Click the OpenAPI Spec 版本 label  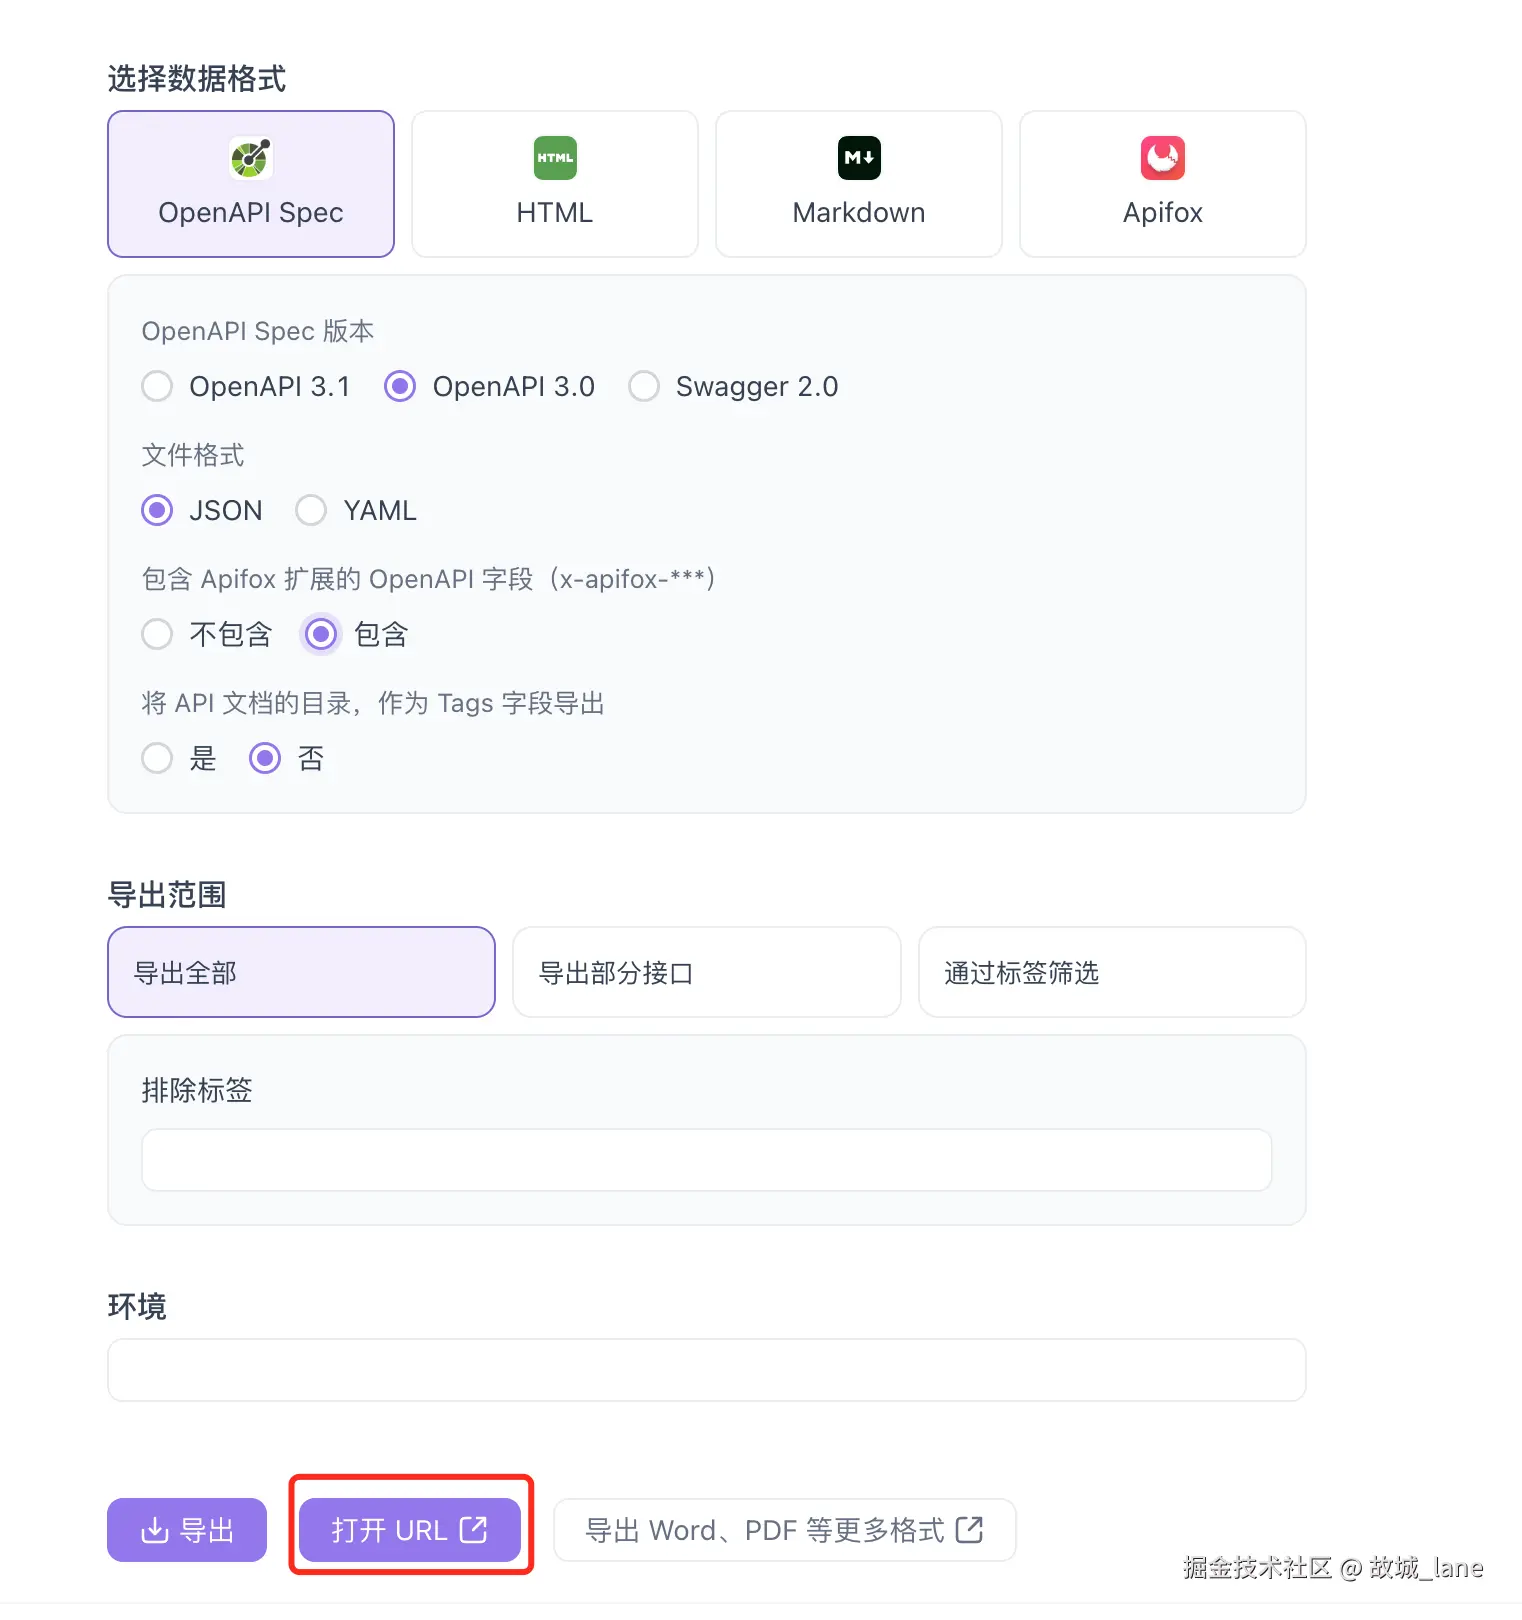click(x=258, y=331)
